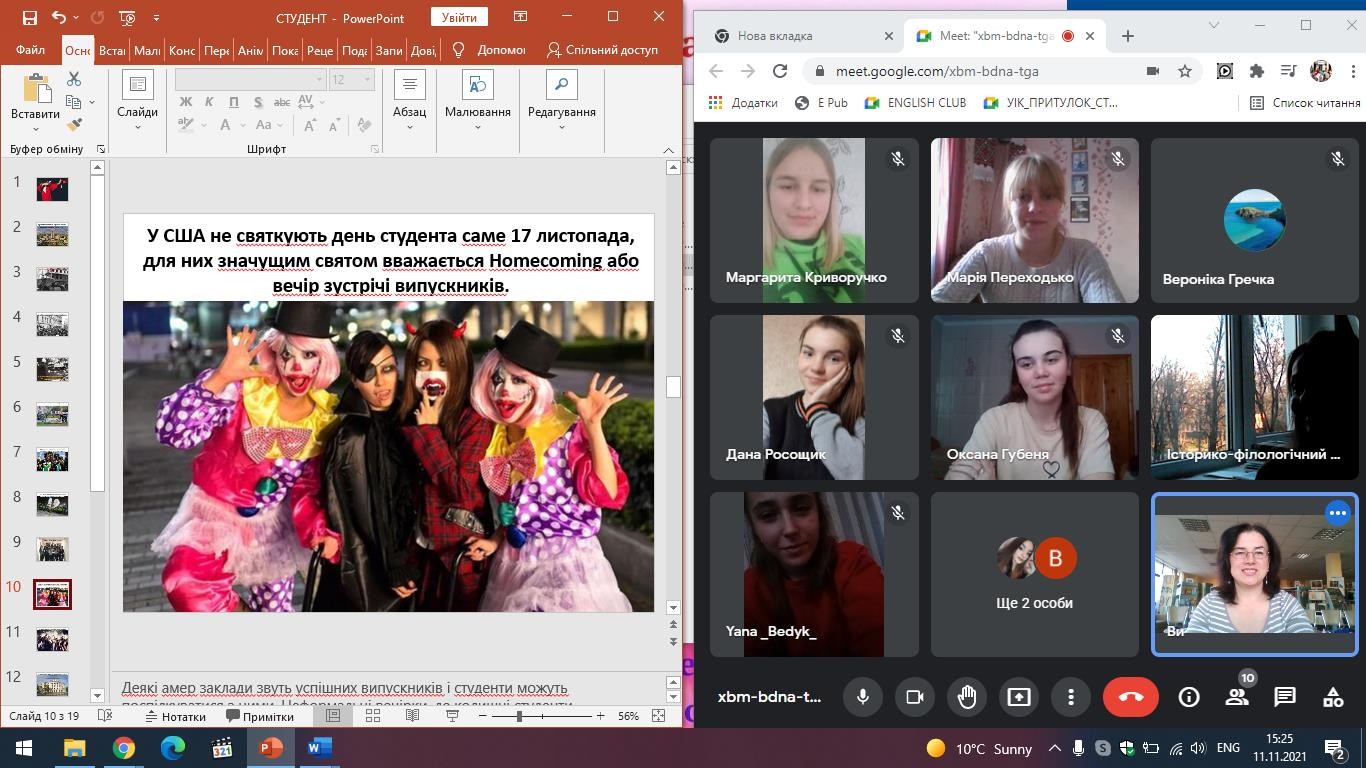Toggle Примітки comments pane
The width and height of the screenshot is (1366, 768).
pyautogui.click(x=258, y=716)
